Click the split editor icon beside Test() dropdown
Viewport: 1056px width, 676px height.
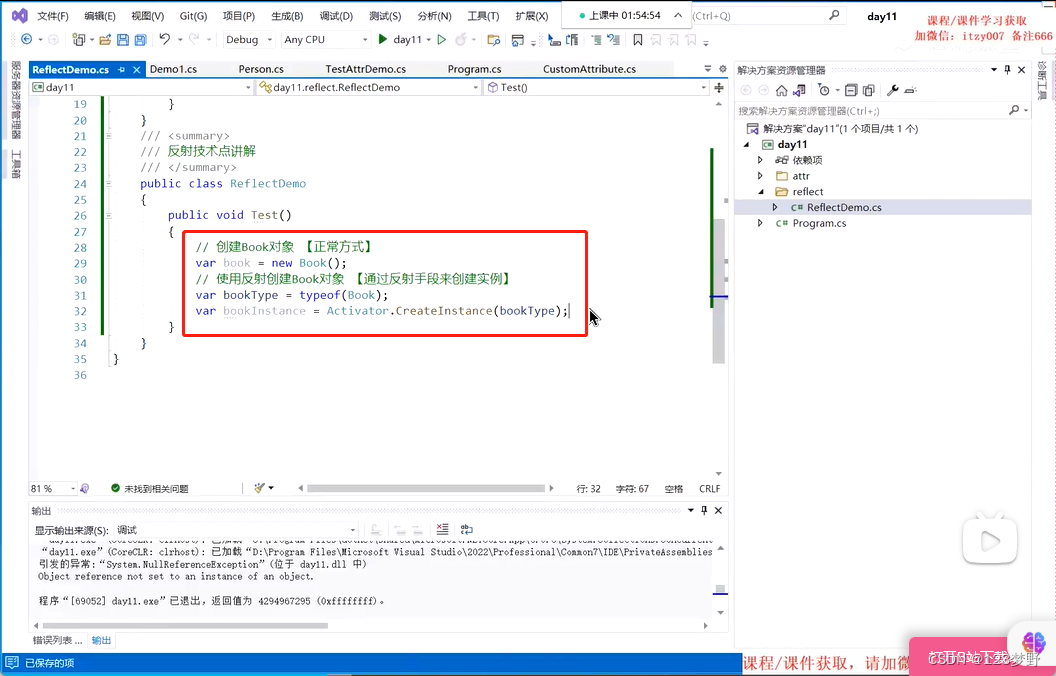click(719, 88)
